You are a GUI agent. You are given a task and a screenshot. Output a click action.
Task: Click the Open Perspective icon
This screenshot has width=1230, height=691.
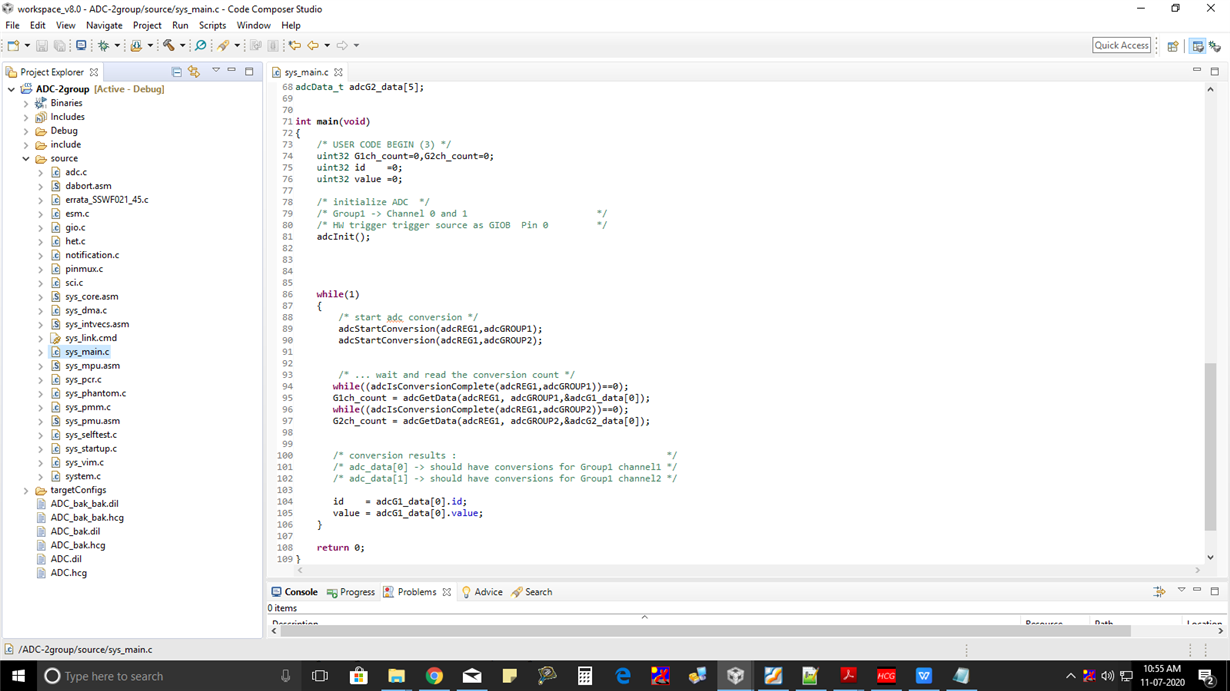click(1173, 46)
